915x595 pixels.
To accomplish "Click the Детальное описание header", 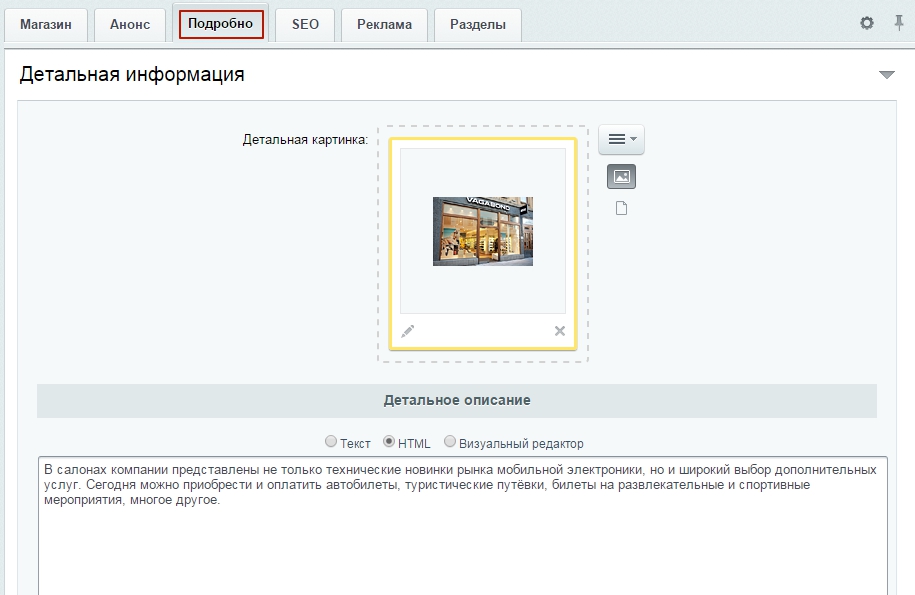I will click(x=457, y=400).
